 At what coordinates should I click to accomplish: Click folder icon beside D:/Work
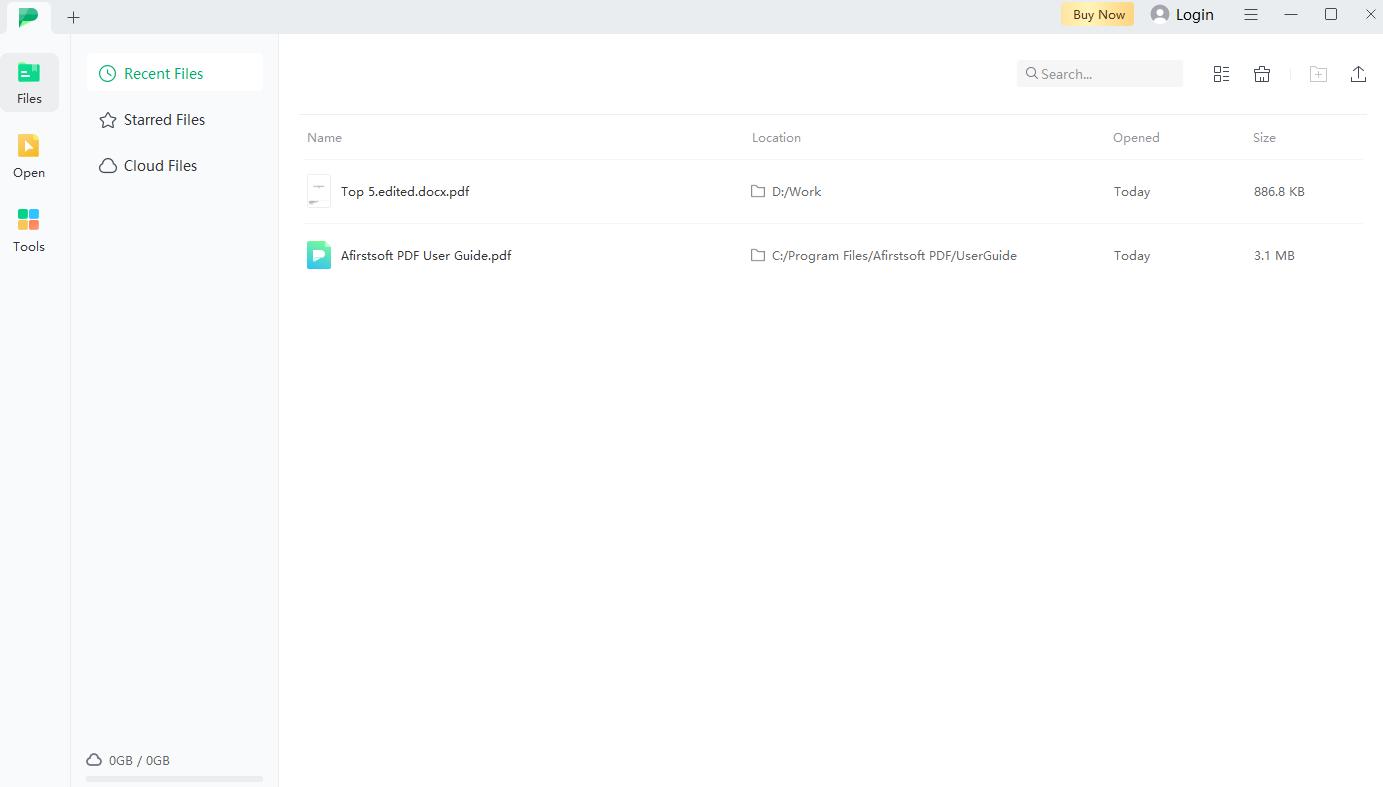758,191
